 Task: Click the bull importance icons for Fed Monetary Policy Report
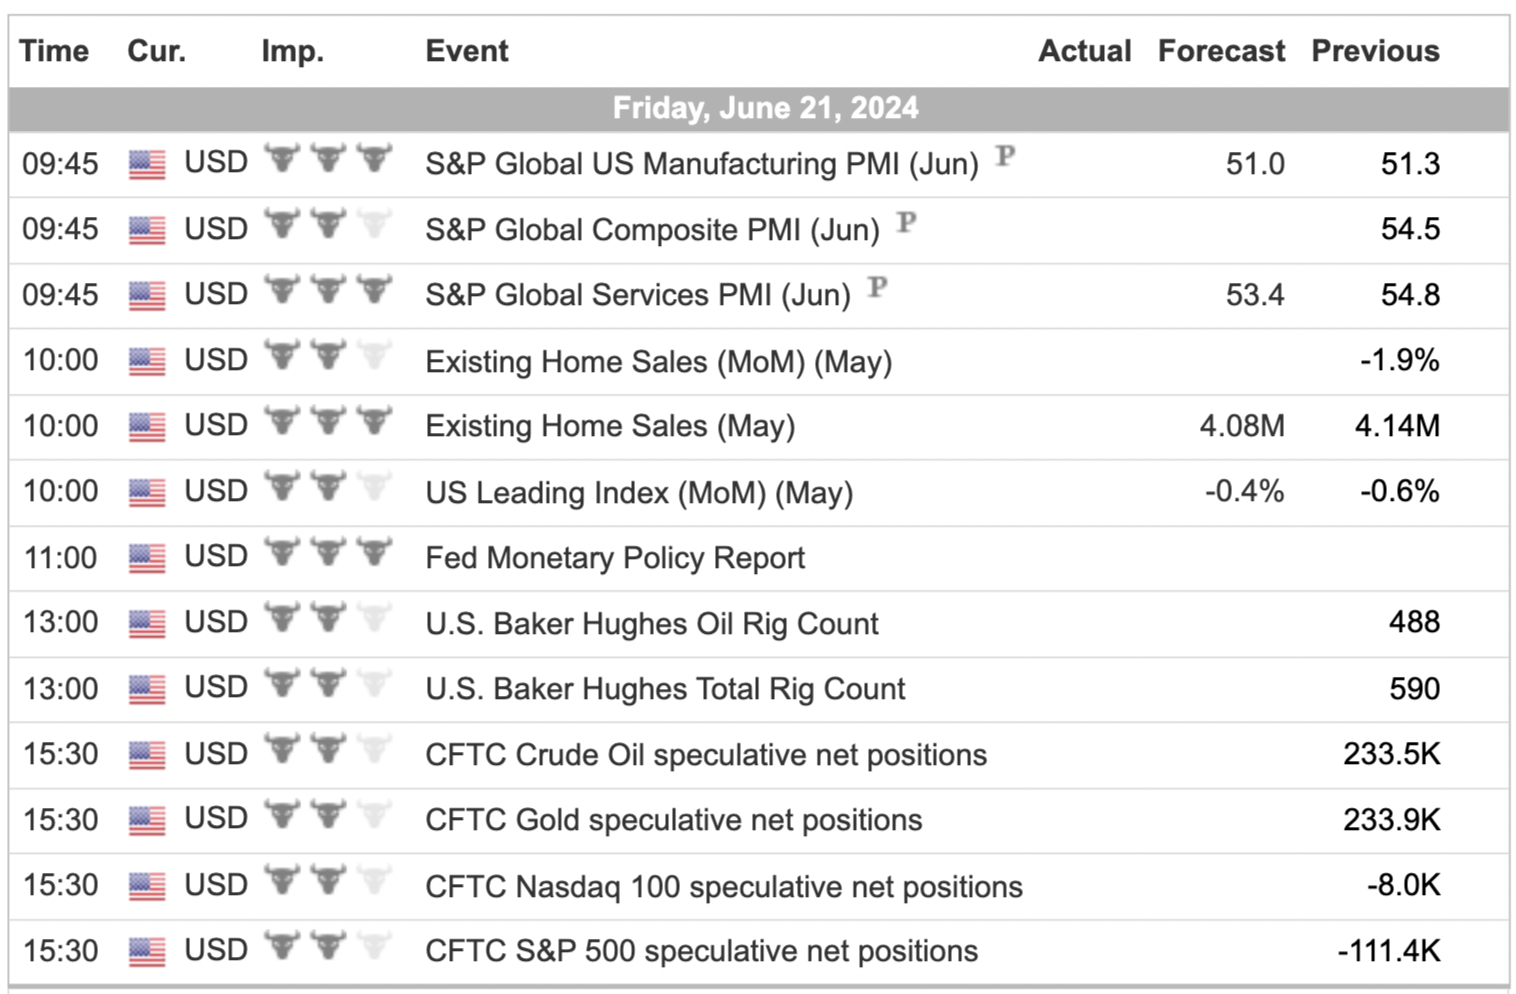coord(328,554)
